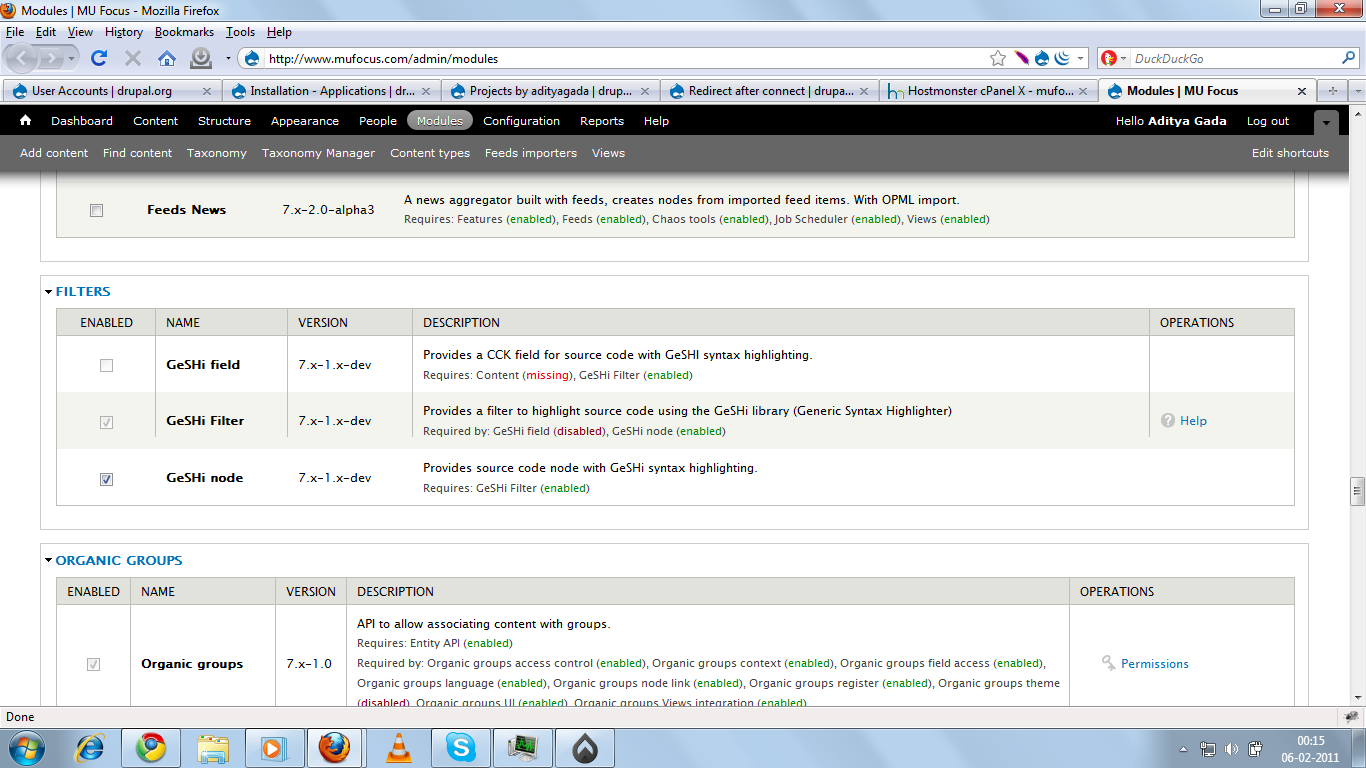Open the downloads toolbar dropdown arrow
The height and width of the screenshot is (768, 1366).
(228, 58)
